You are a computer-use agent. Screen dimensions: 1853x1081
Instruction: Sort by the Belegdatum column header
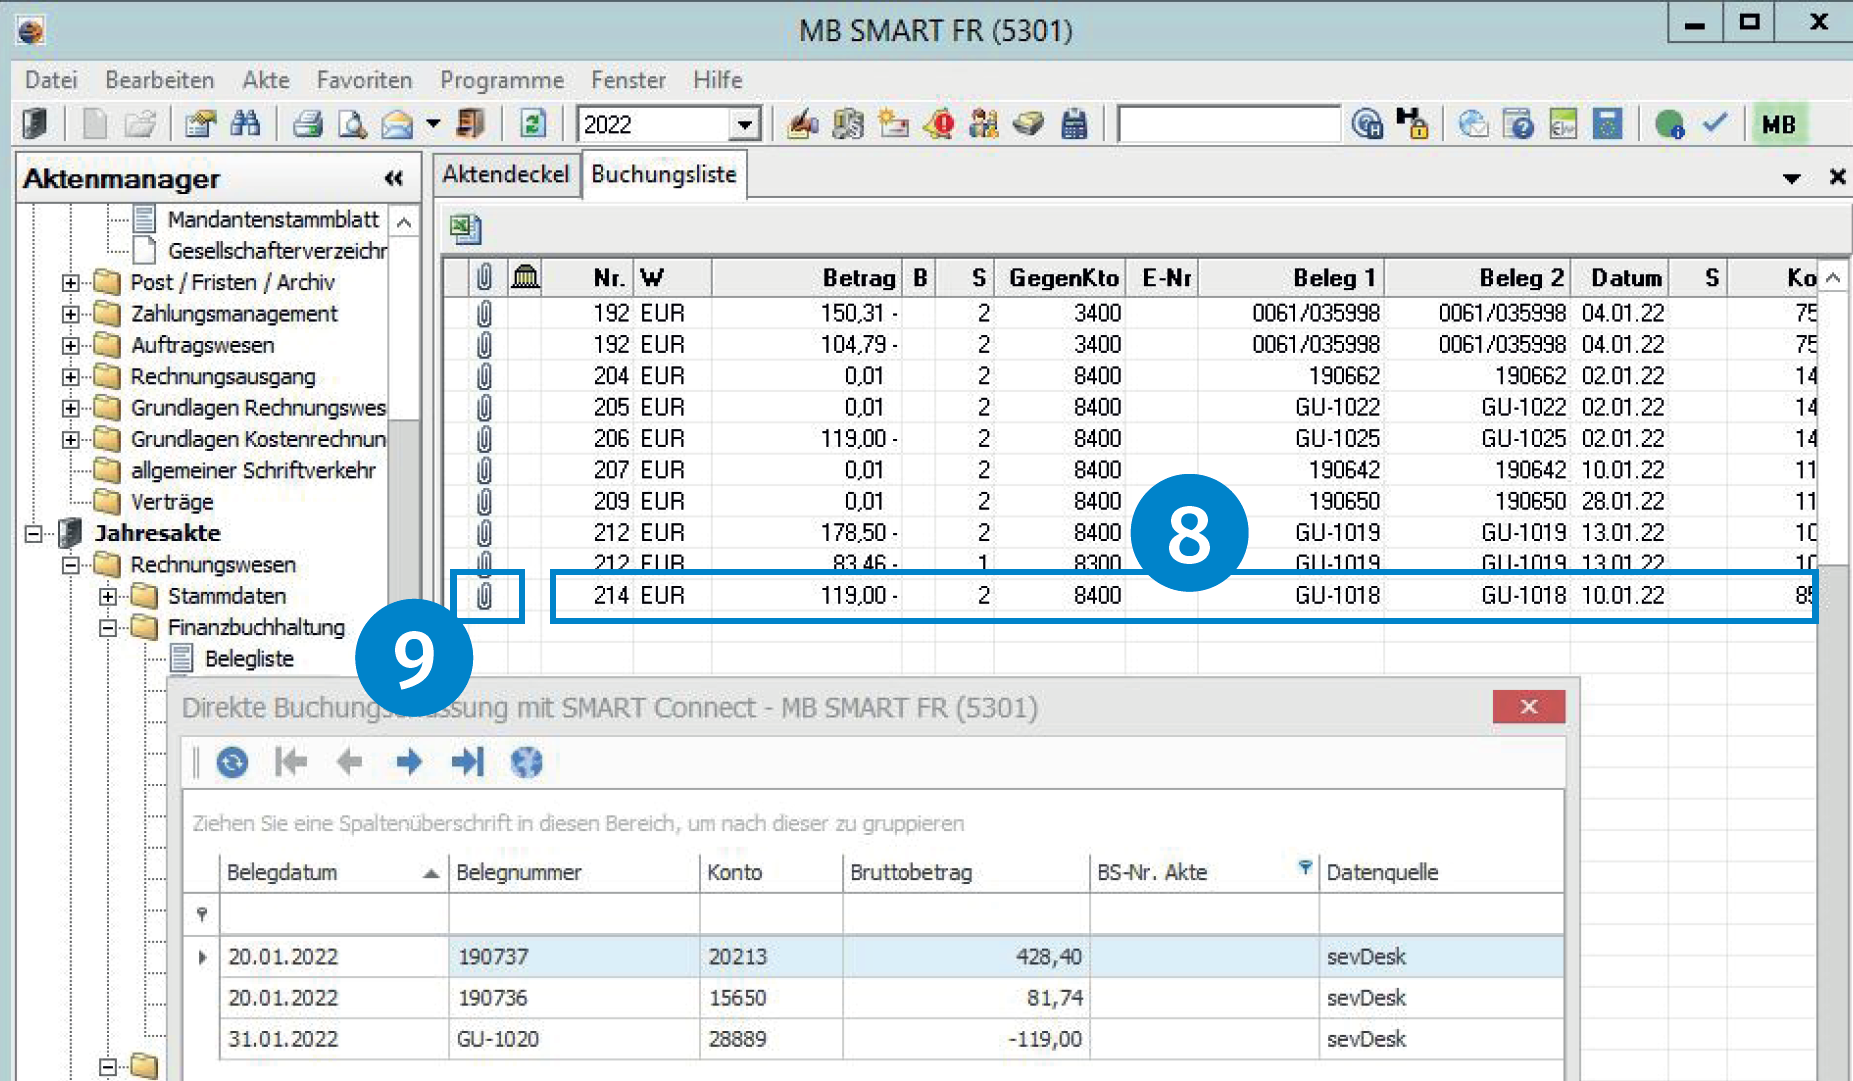(x=334, y=872)
